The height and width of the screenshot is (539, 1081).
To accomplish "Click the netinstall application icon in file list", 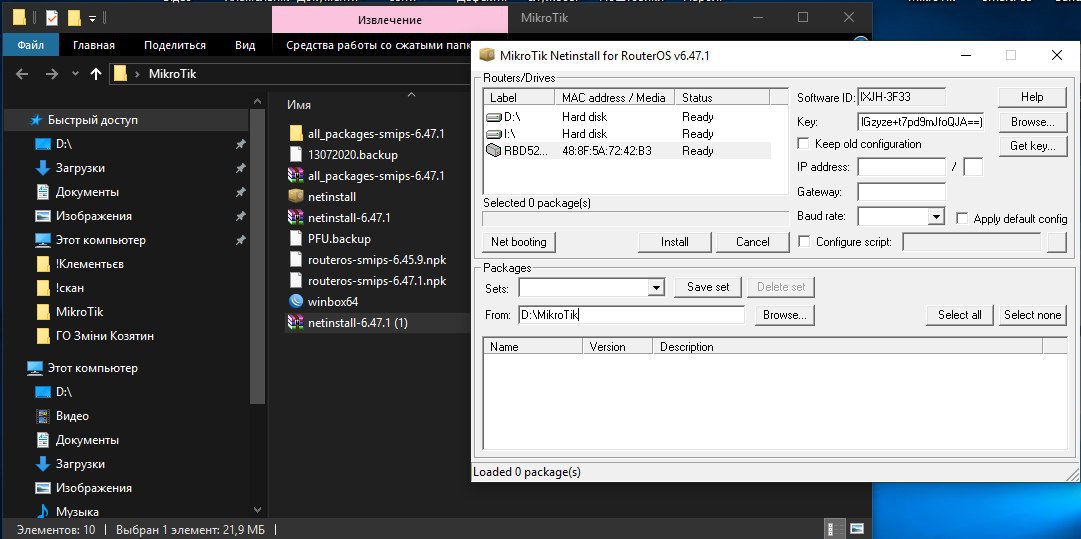I will click(x=296, y=196).
